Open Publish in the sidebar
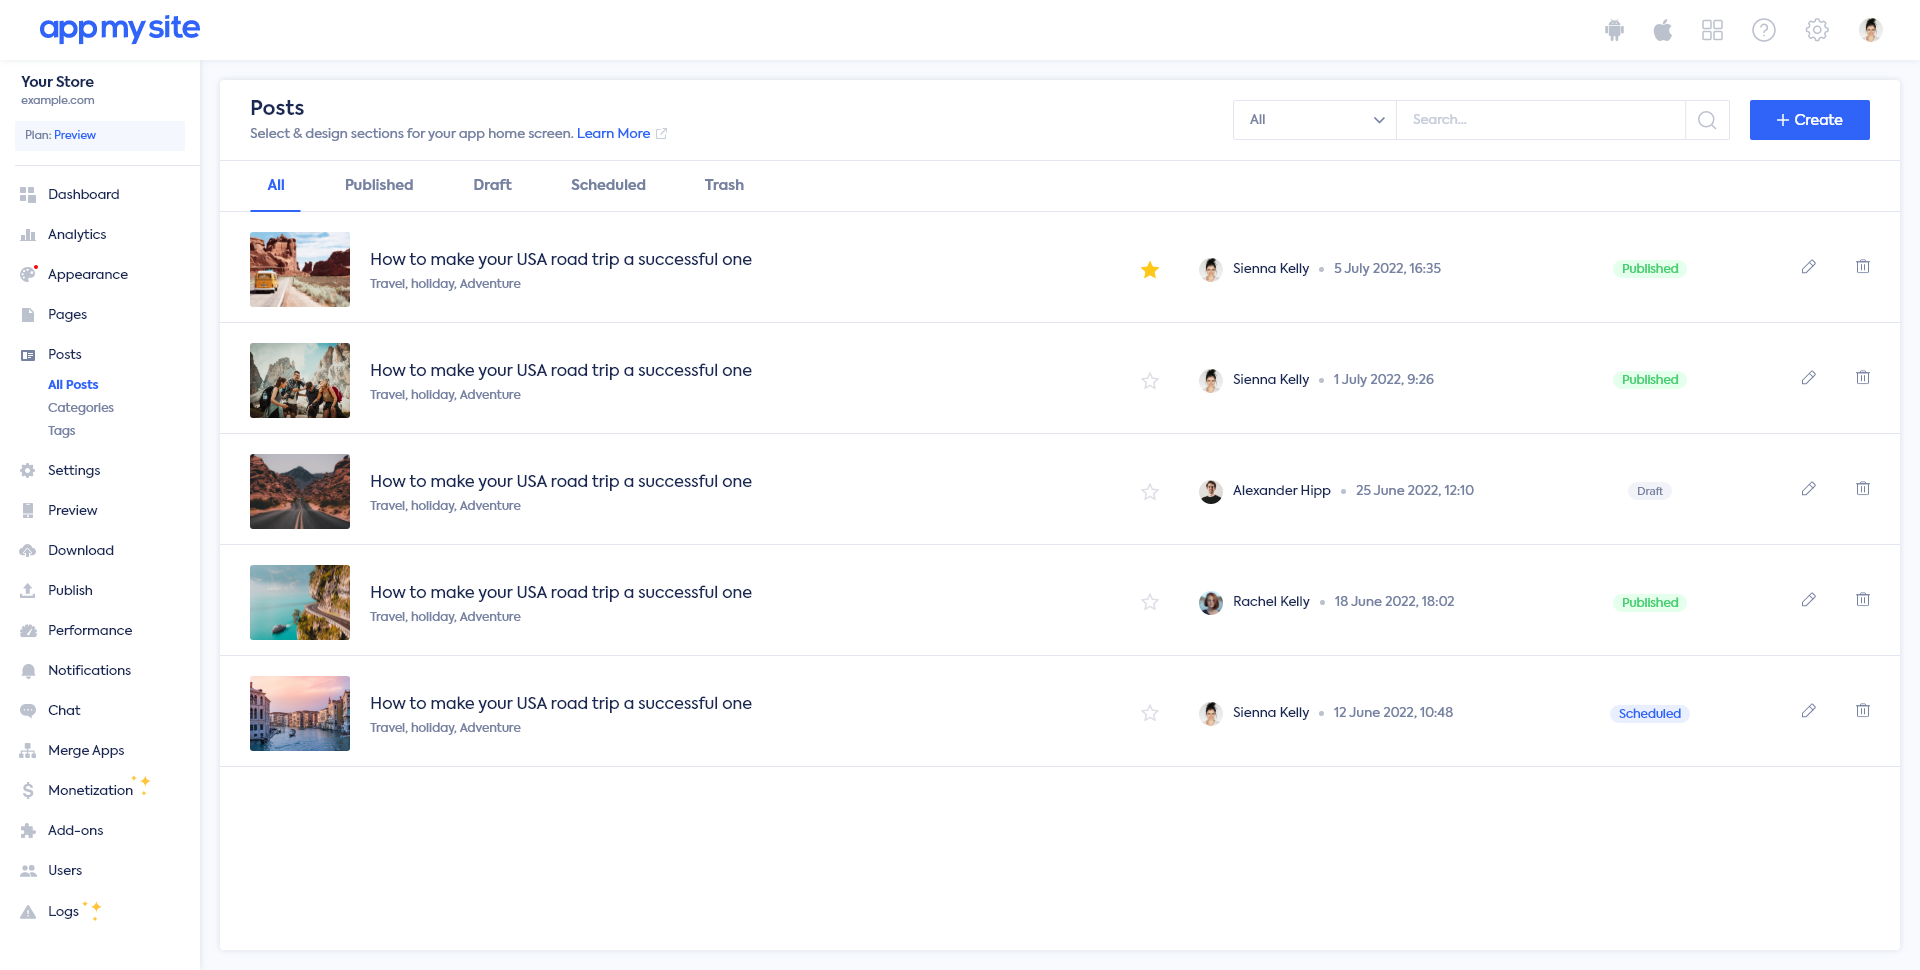 point(70,590)
